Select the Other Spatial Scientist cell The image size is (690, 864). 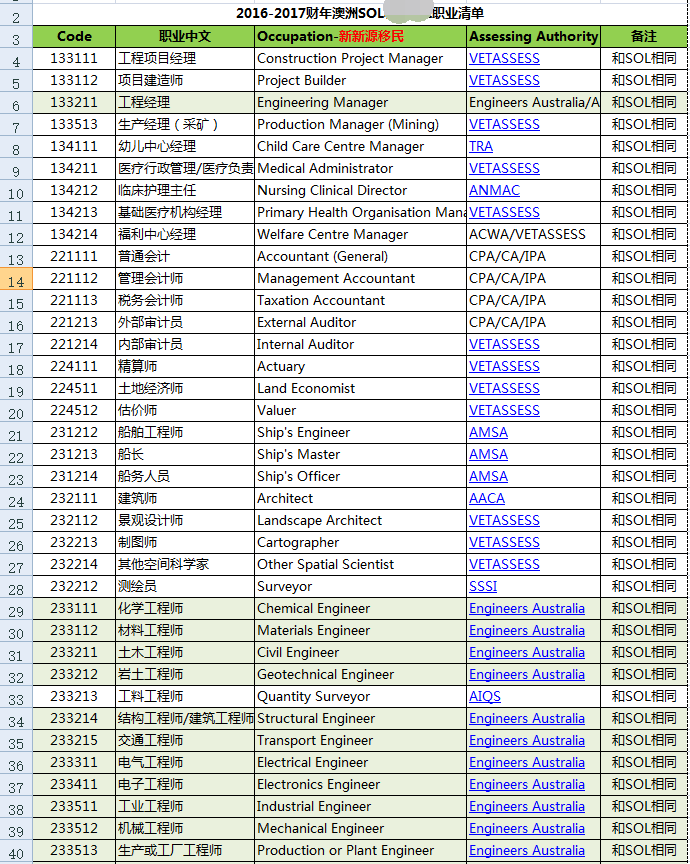(360, 565)
